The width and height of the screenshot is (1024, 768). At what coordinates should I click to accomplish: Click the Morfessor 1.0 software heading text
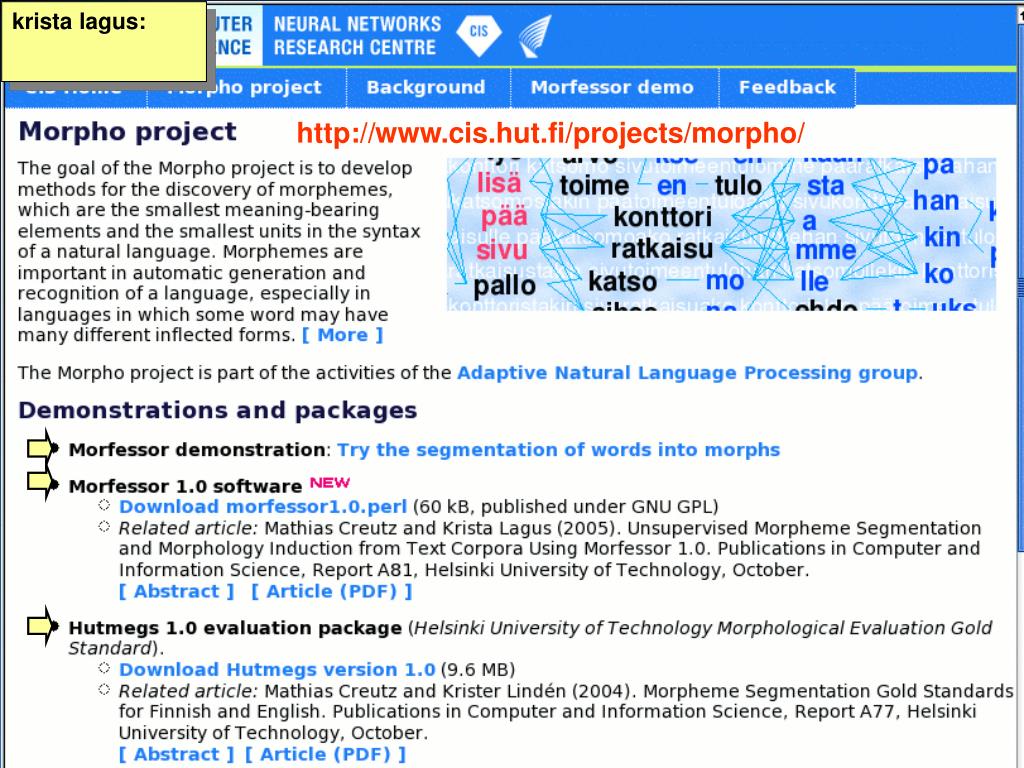185,487
